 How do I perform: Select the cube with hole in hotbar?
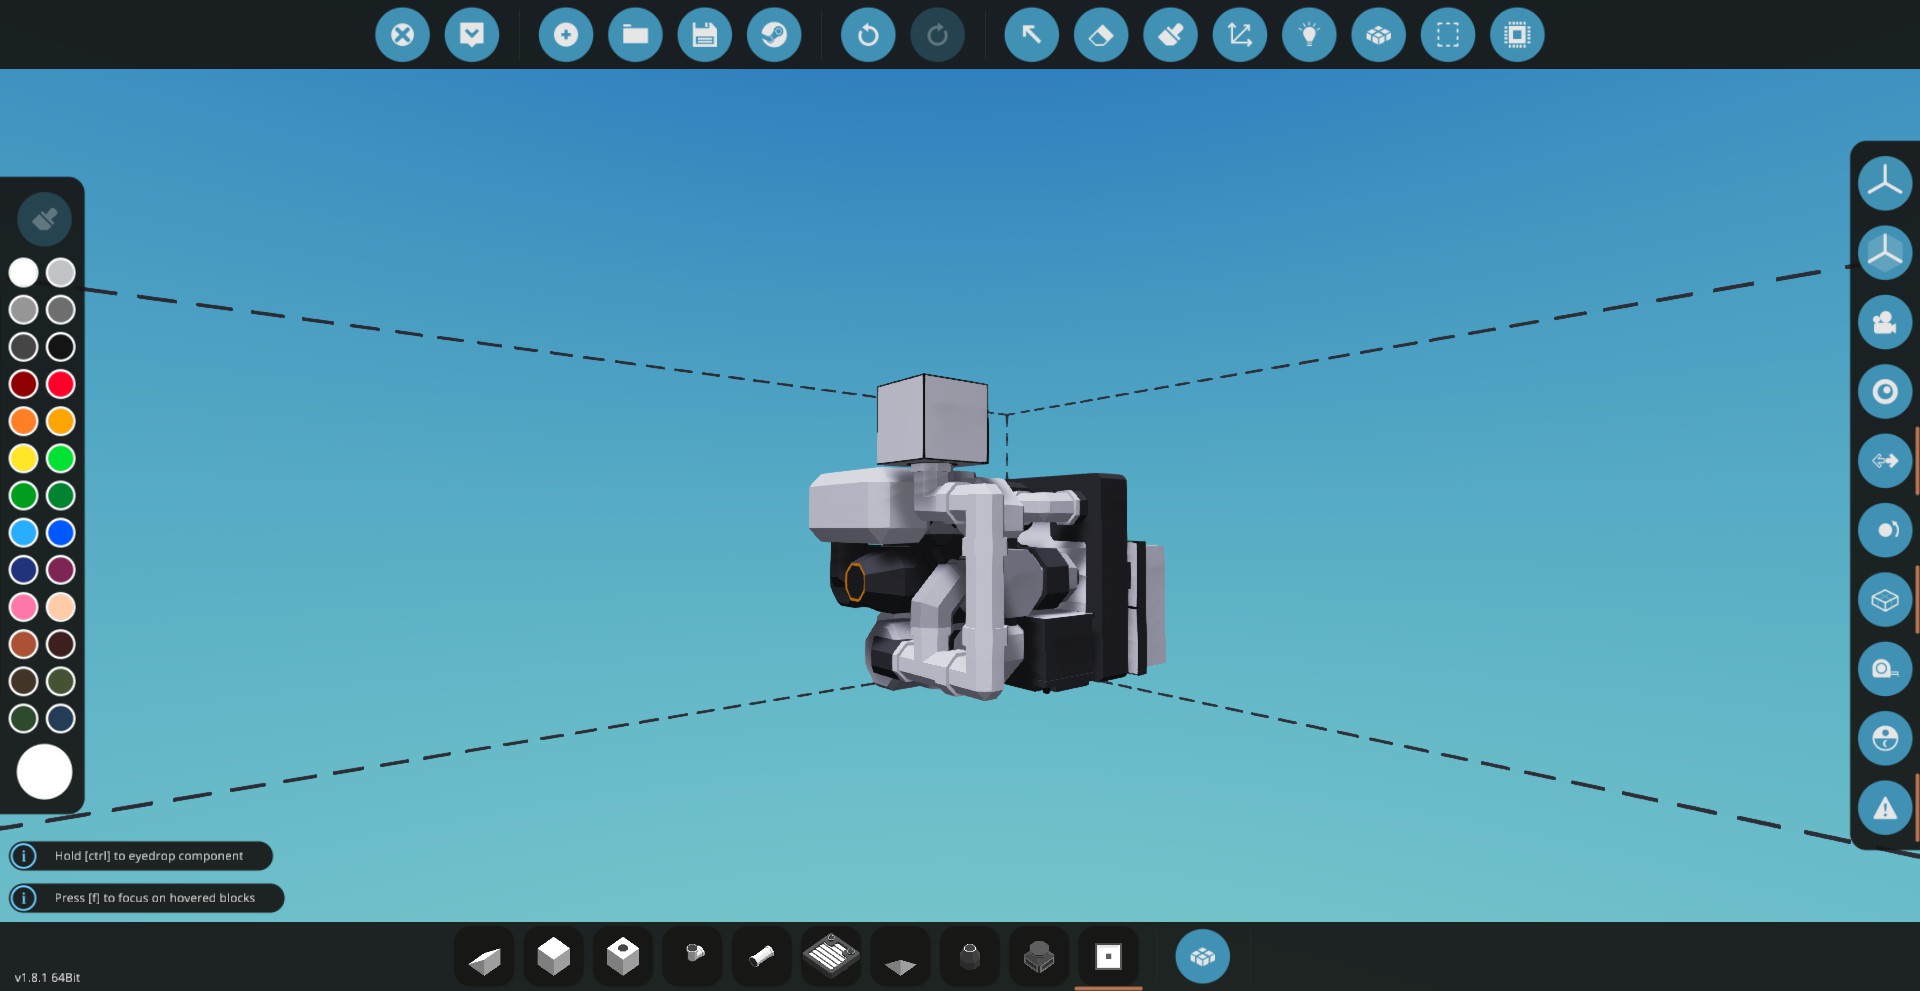click(x=623, y=958)
